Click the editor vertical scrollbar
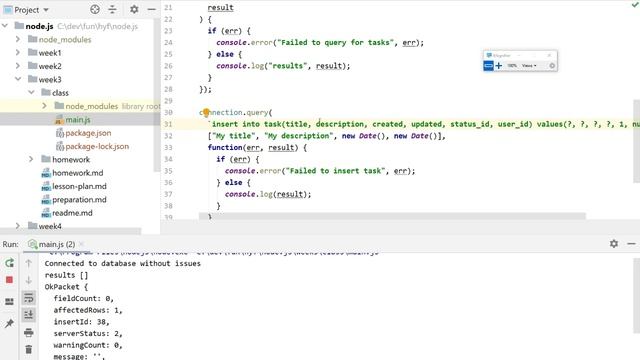640x360 pixels. coord(636,141)
